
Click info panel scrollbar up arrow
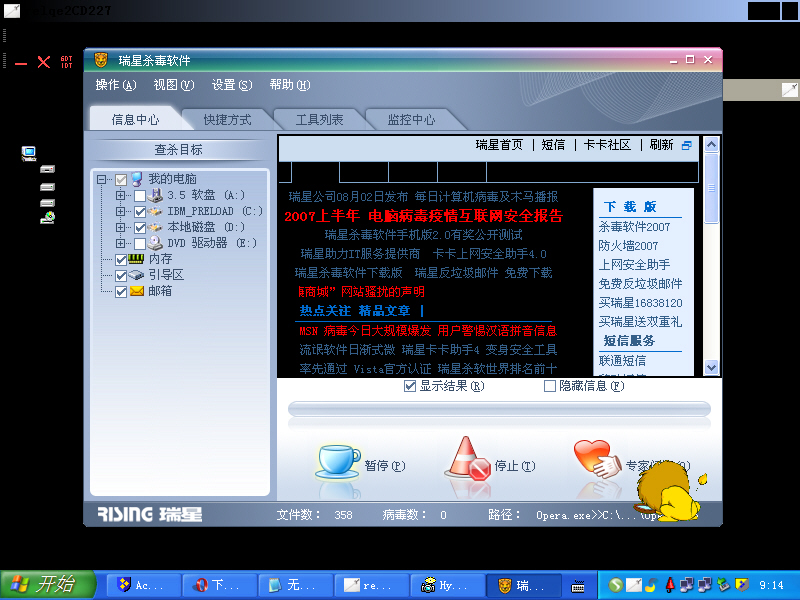click(x=711, y=145)
